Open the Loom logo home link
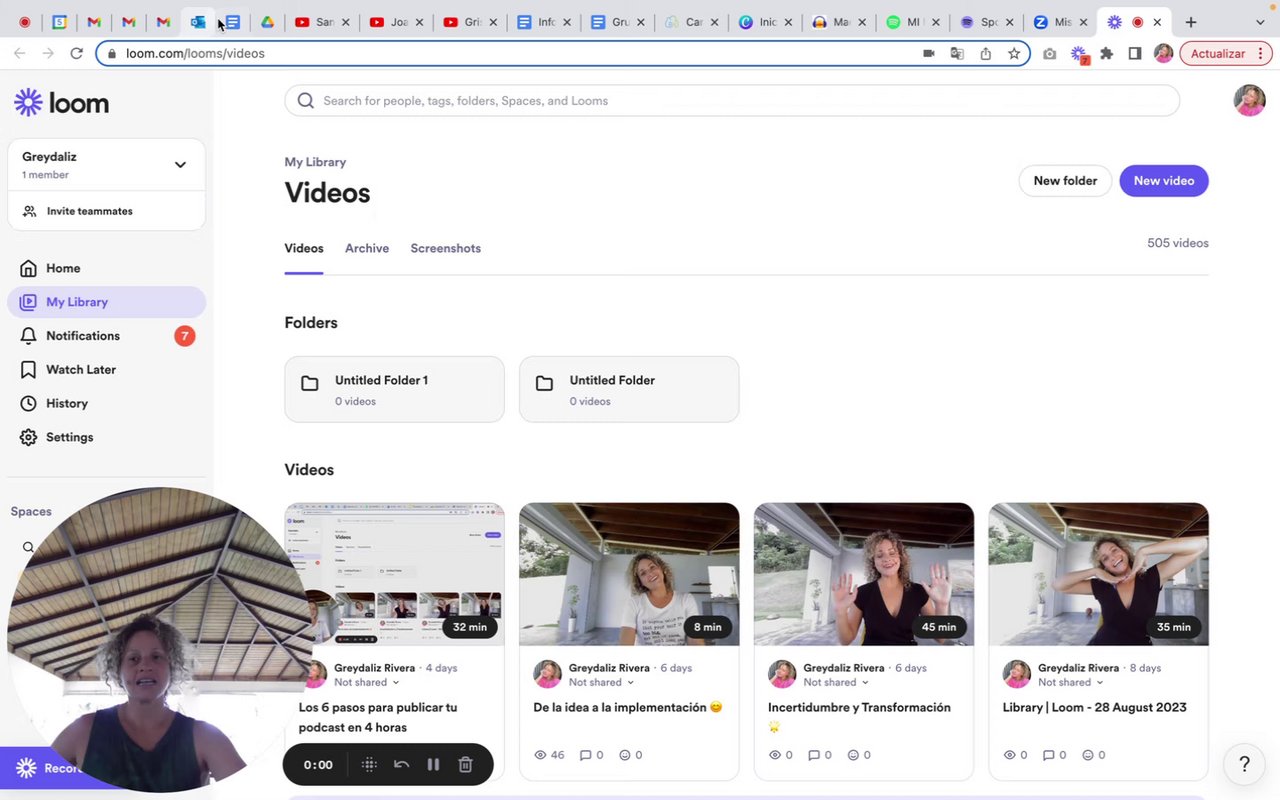Image resolution: width=1280 pixels, height=800 pixels. (x=61, y=103)
